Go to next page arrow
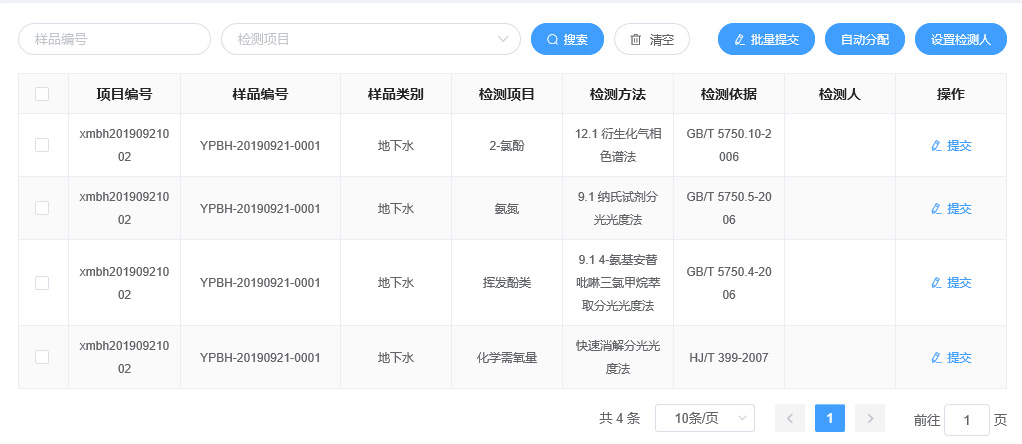 pos(870,418)
